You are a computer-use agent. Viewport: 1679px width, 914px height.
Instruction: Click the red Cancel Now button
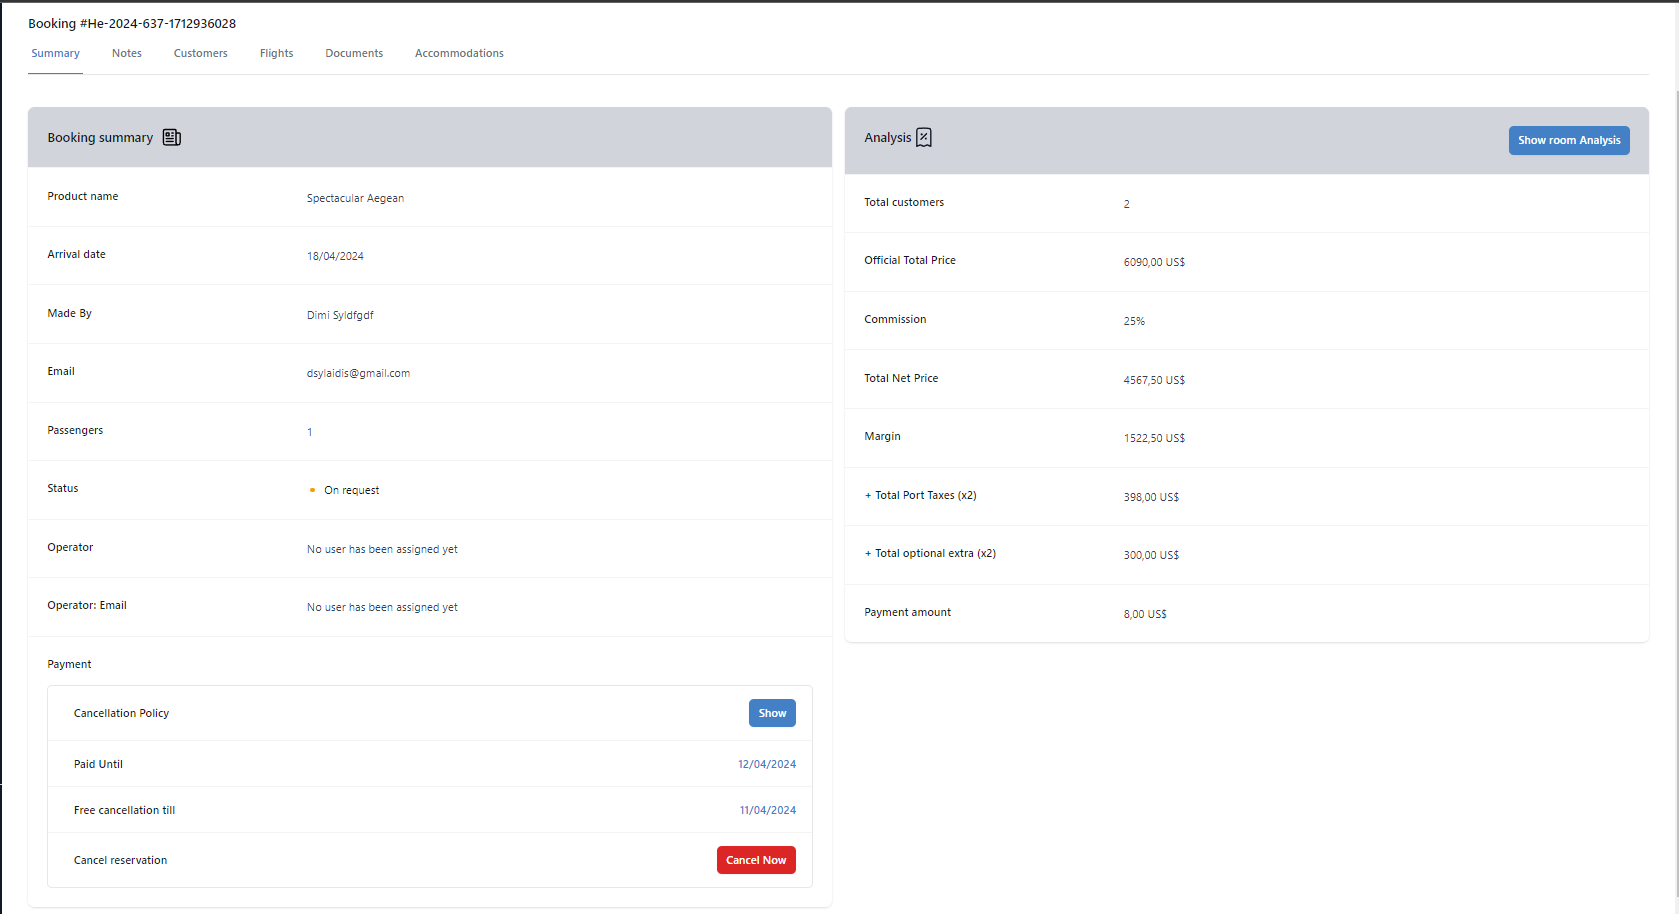point(755,860)
